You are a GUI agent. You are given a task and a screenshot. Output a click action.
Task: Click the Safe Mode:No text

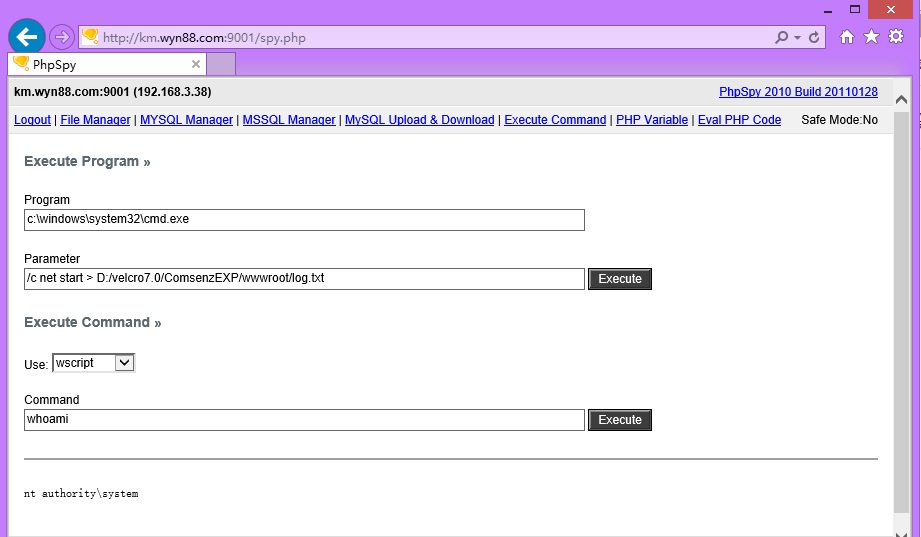click(839, 120)
